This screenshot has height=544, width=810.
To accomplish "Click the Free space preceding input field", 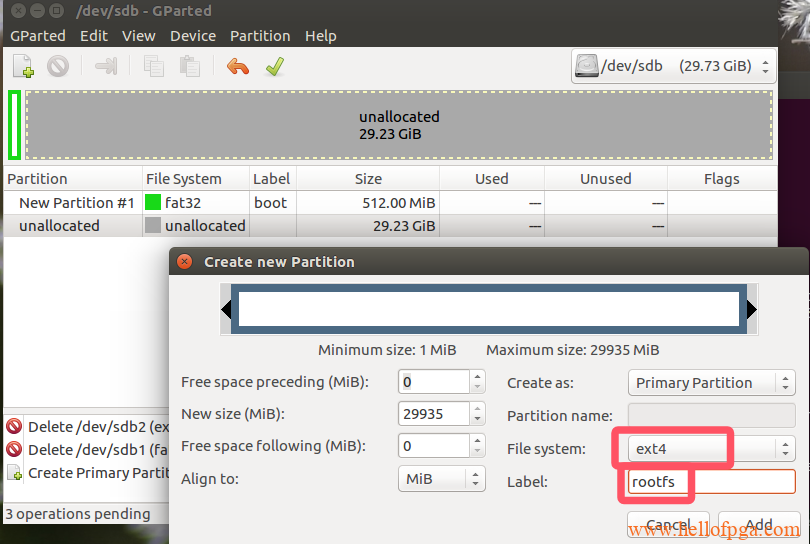I will [x=434, y=382].
